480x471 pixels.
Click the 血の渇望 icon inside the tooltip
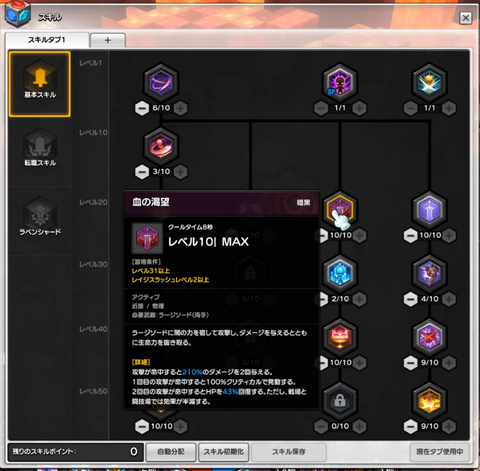pos(147,238)
